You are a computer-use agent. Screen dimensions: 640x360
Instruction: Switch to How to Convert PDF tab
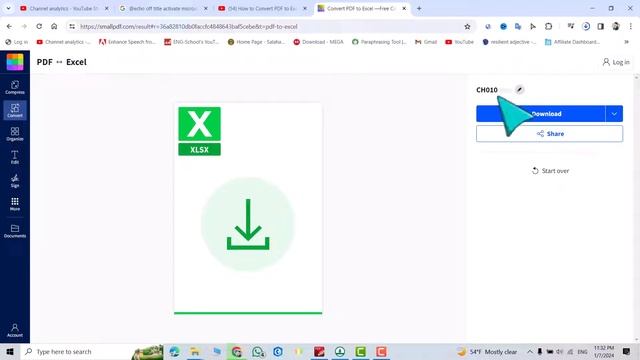pyautogui.click(x=262, y=8)
